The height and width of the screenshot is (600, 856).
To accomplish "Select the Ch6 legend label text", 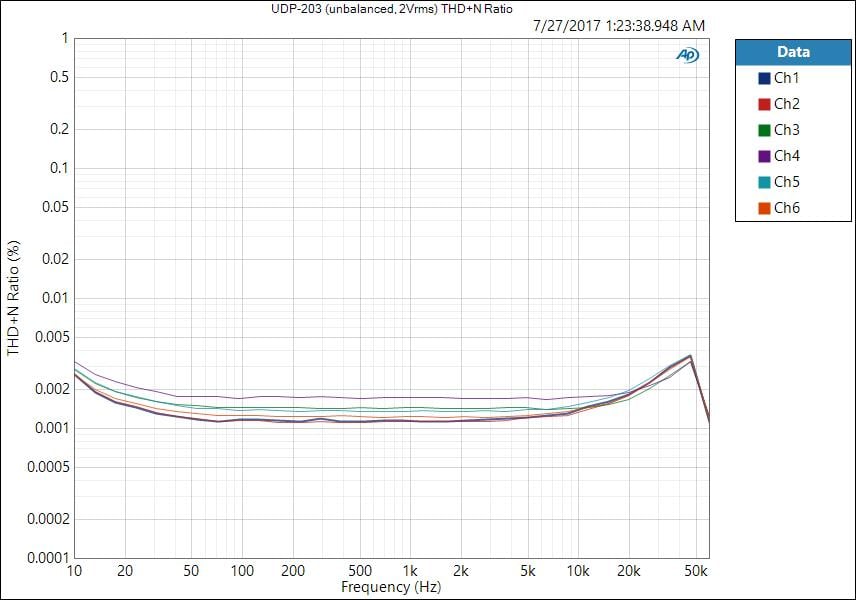I will coord(787,208).
